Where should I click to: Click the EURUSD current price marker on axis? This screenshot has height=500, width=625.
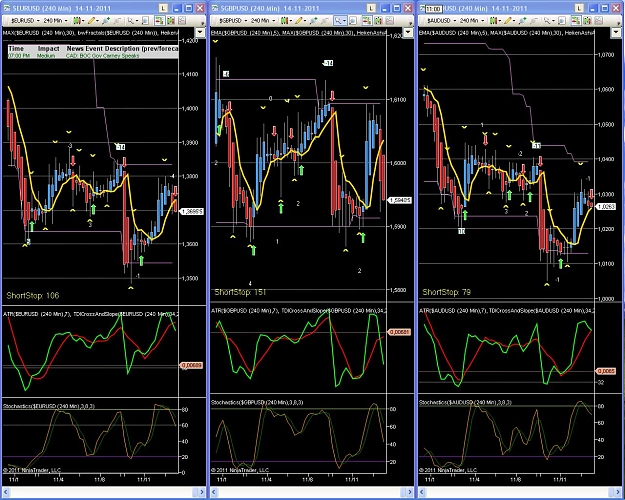(x=192, y=212)
